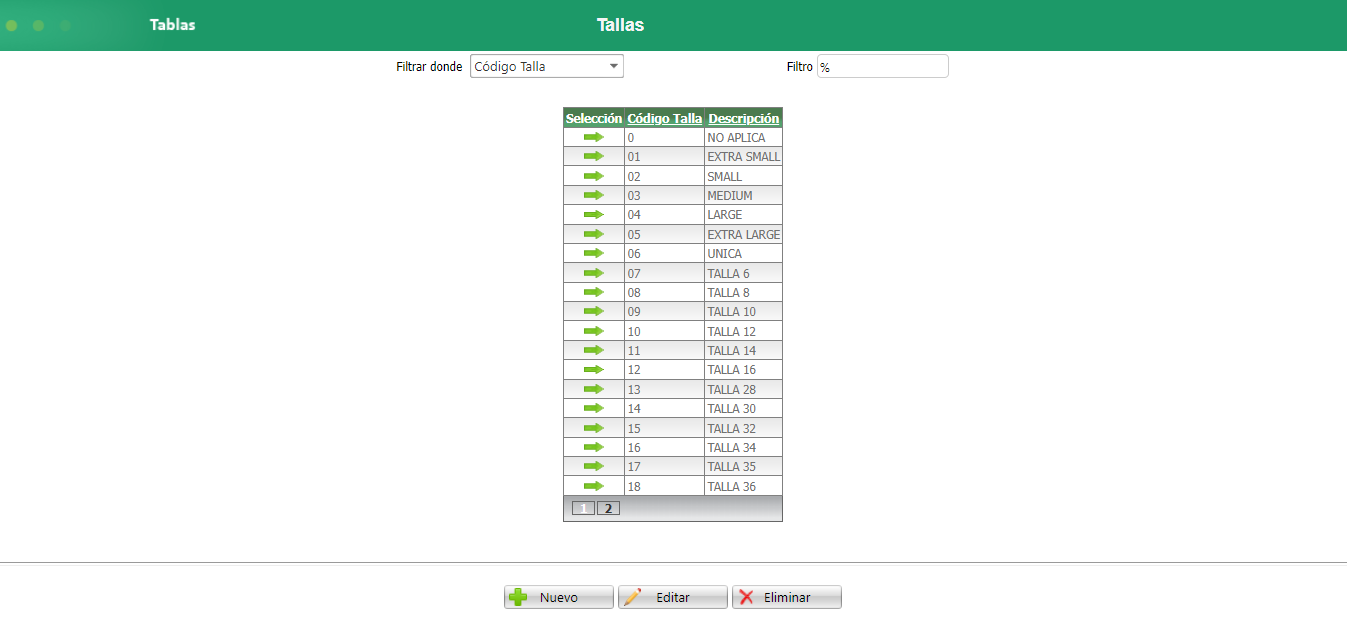Click the Eliminar button
Viewport: 1347px width, 642px height.
coord(787,597)
